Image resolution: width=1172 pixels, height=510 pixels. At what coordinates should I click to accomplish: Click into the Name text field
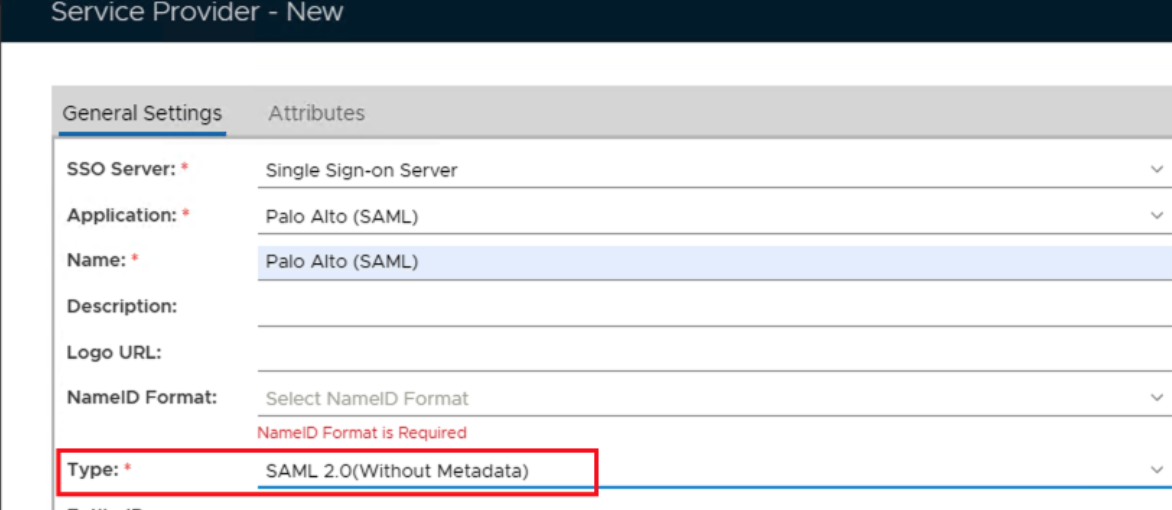[700, 262]
